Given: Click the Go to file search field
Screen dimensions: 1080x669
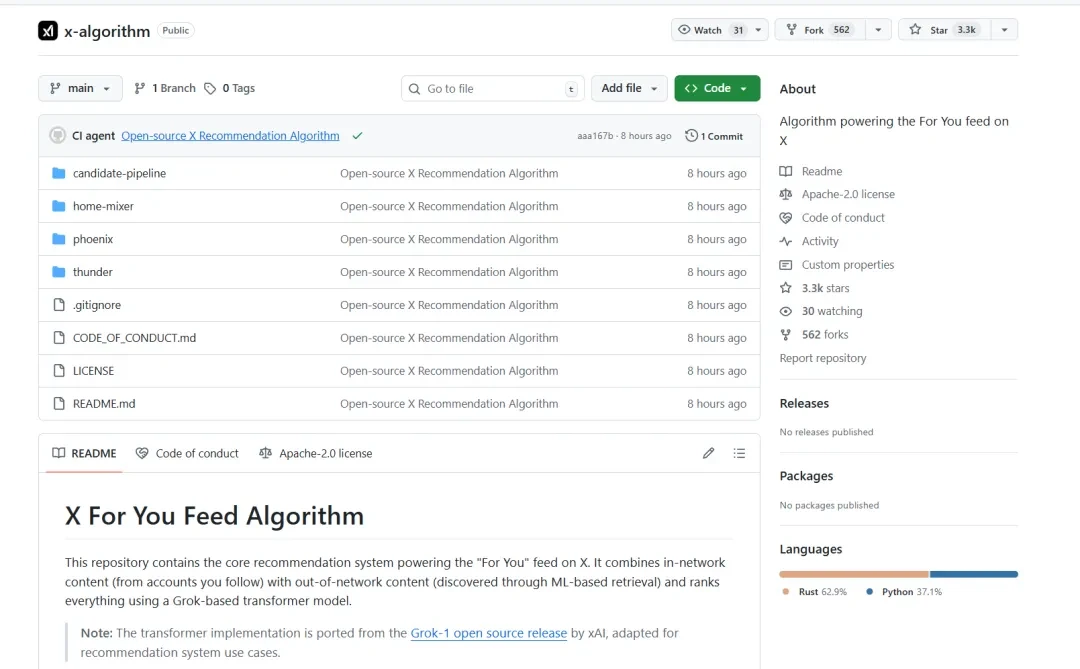Looking at the screenshot, I should [492, 88].
